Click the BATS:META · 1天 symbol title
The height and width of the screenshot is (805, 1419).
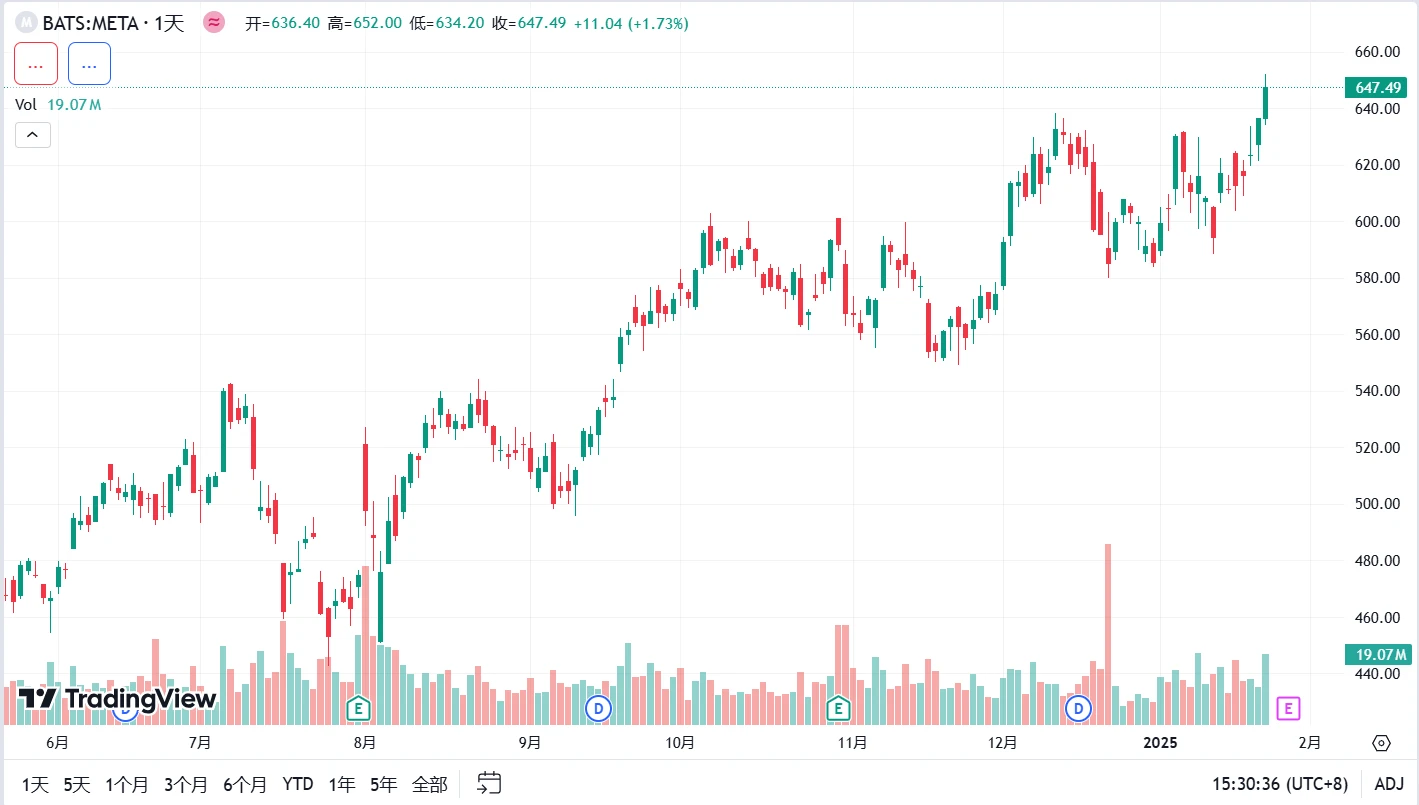pyautogui.click(x=113, y=22)
